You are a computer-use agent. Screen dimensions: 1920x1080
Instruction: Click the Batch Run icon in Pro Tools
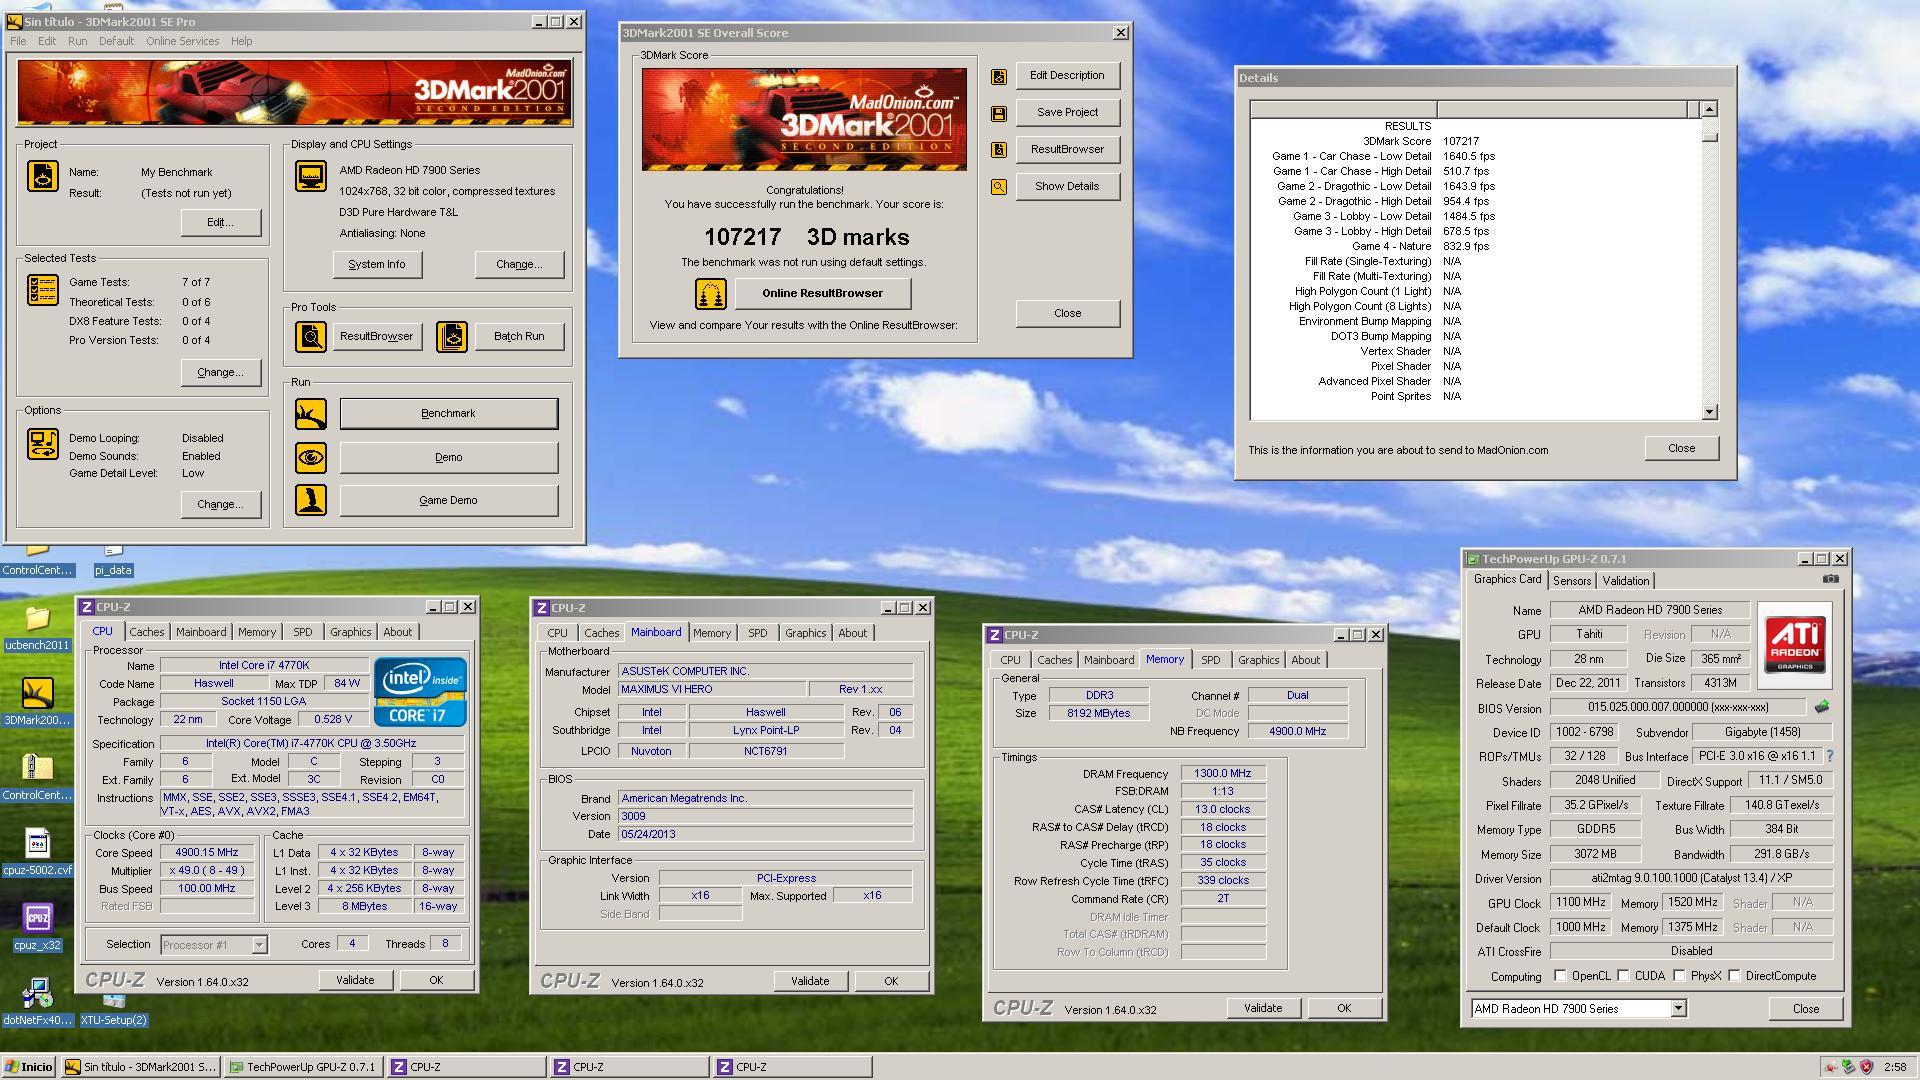(x=452, y=337)
